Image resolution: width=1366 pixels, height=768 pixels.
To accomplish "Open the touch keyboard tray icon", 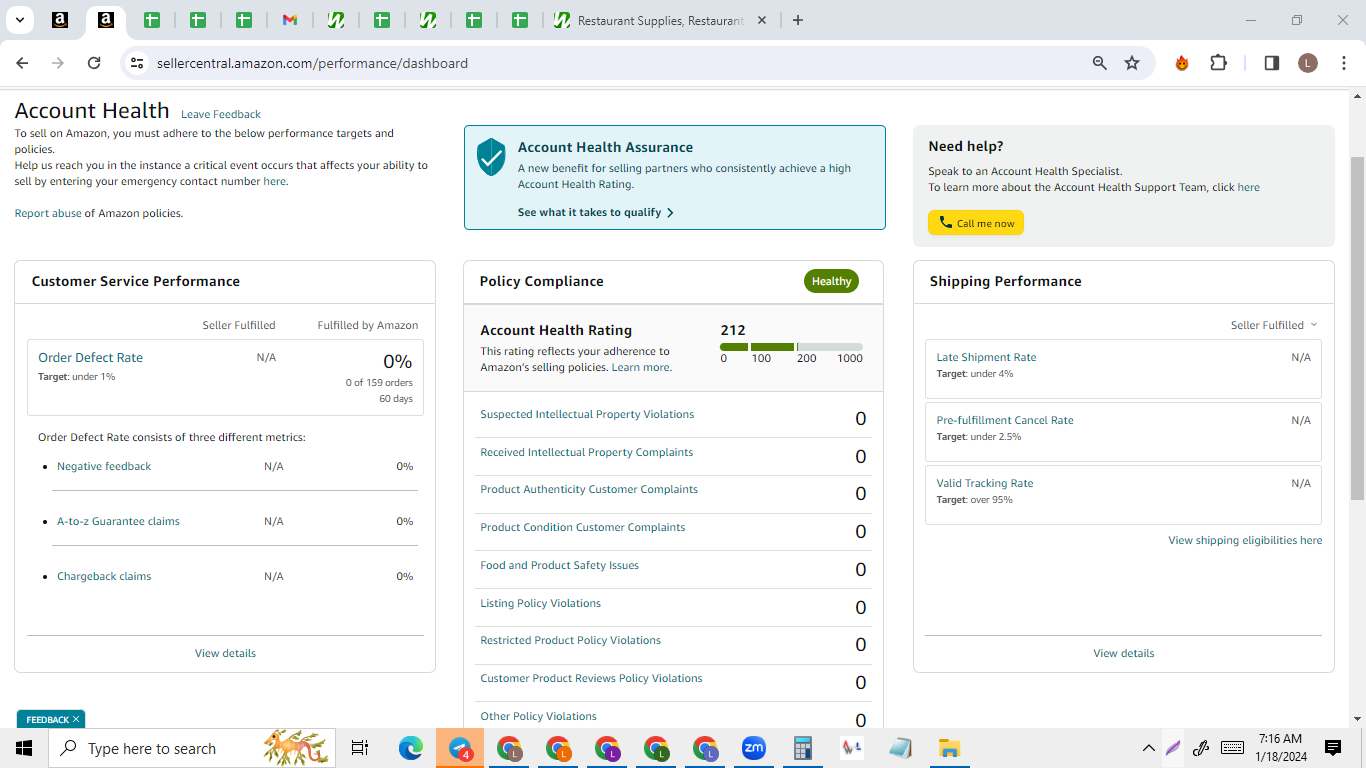I will click(1232, 748).
